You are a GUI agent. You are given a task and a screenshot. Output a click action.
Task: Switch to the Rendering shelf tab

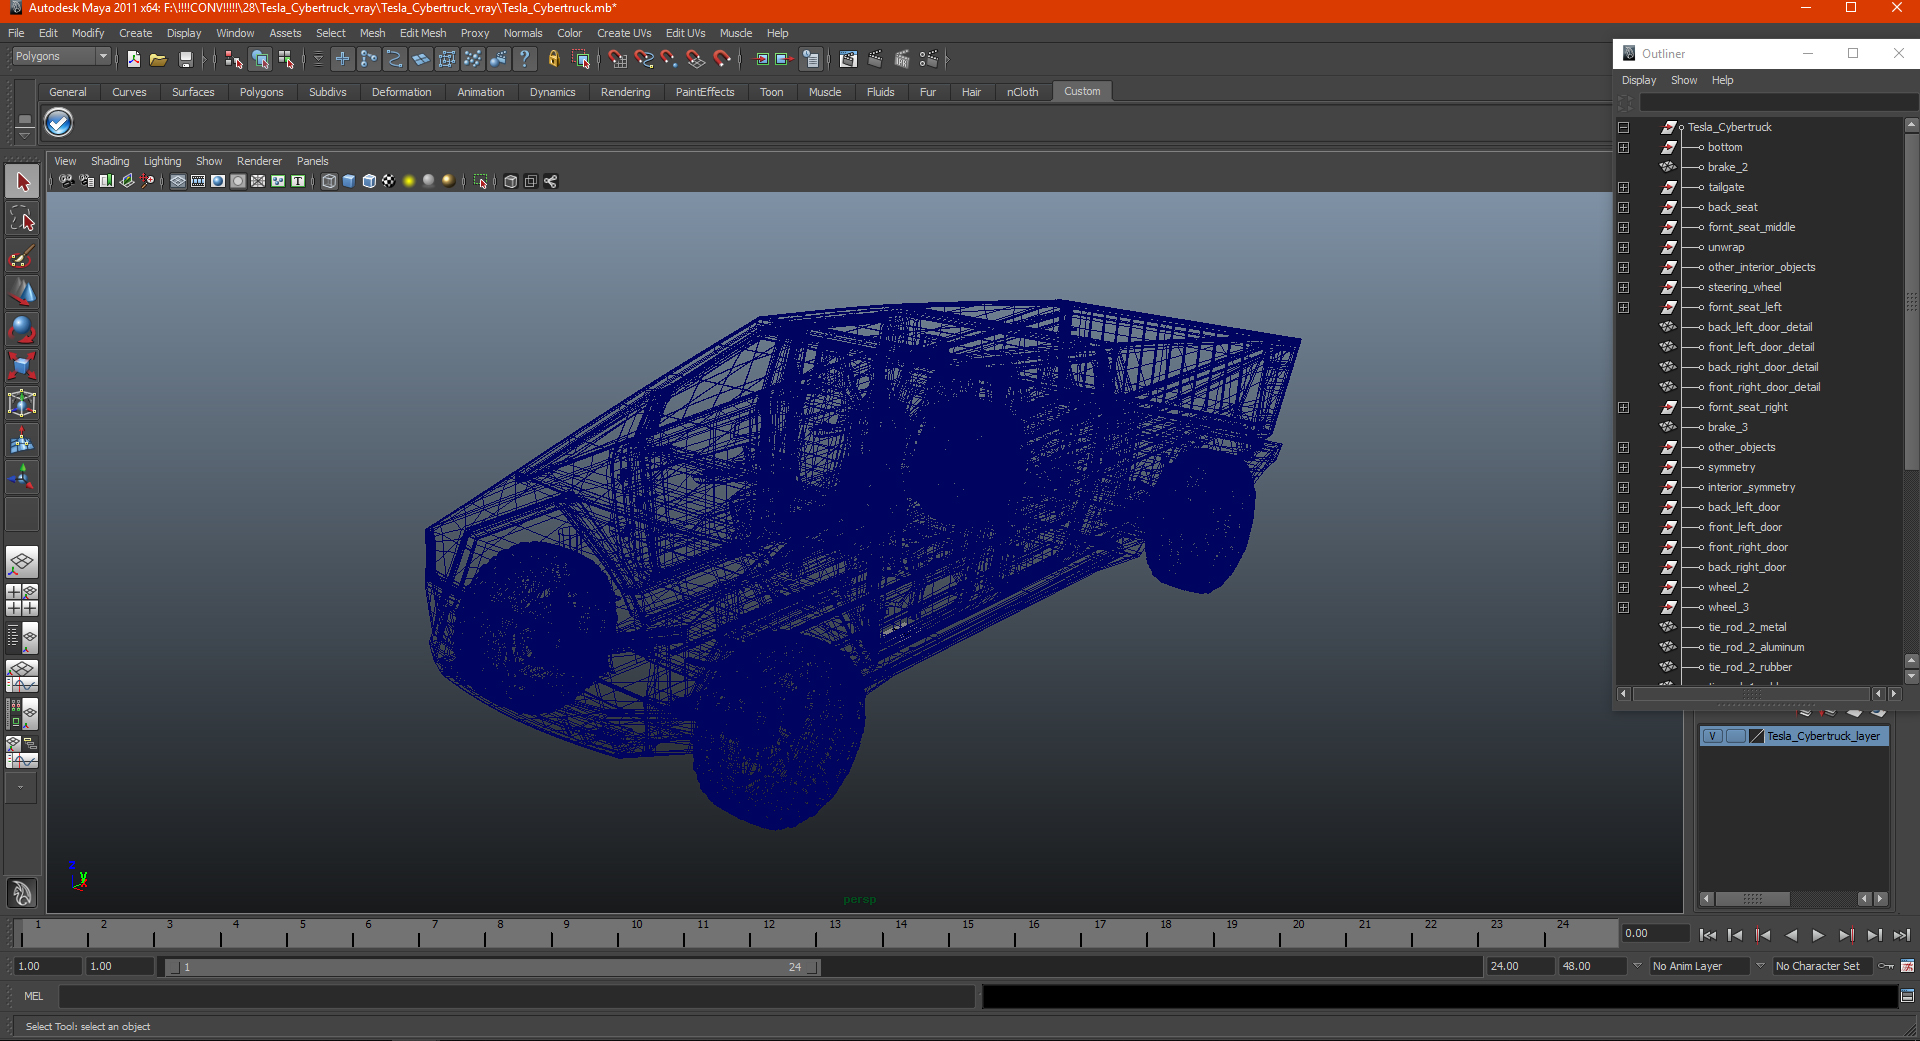[x=625, y=92]
